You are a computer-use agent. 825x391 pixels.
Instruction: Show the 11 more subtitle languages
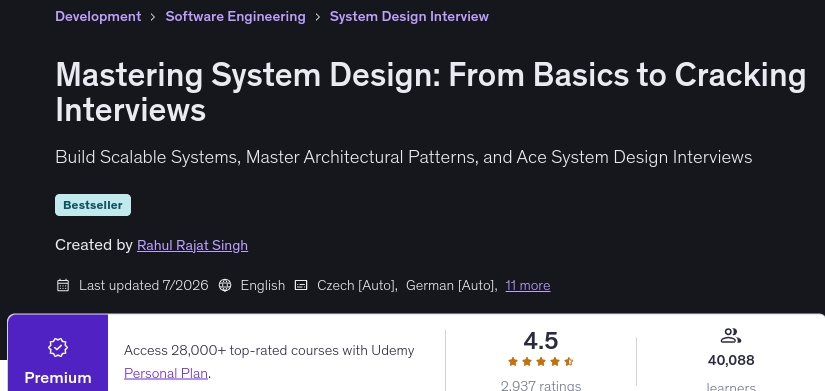click(x=528, y=285)
